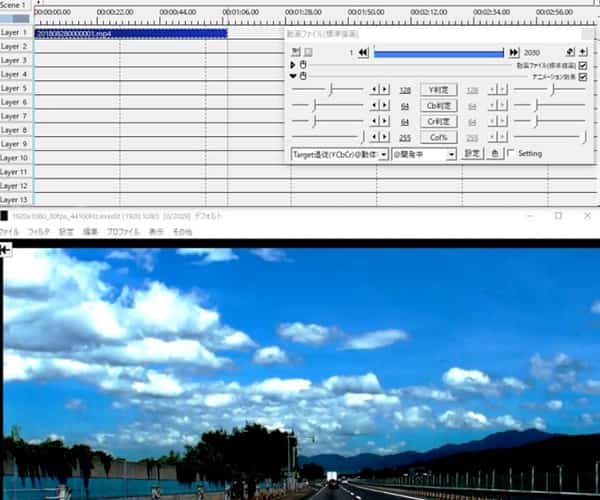This screenshot has width=600, height=500.
Task: Open the 編集 menu
Action: [90, 231]
